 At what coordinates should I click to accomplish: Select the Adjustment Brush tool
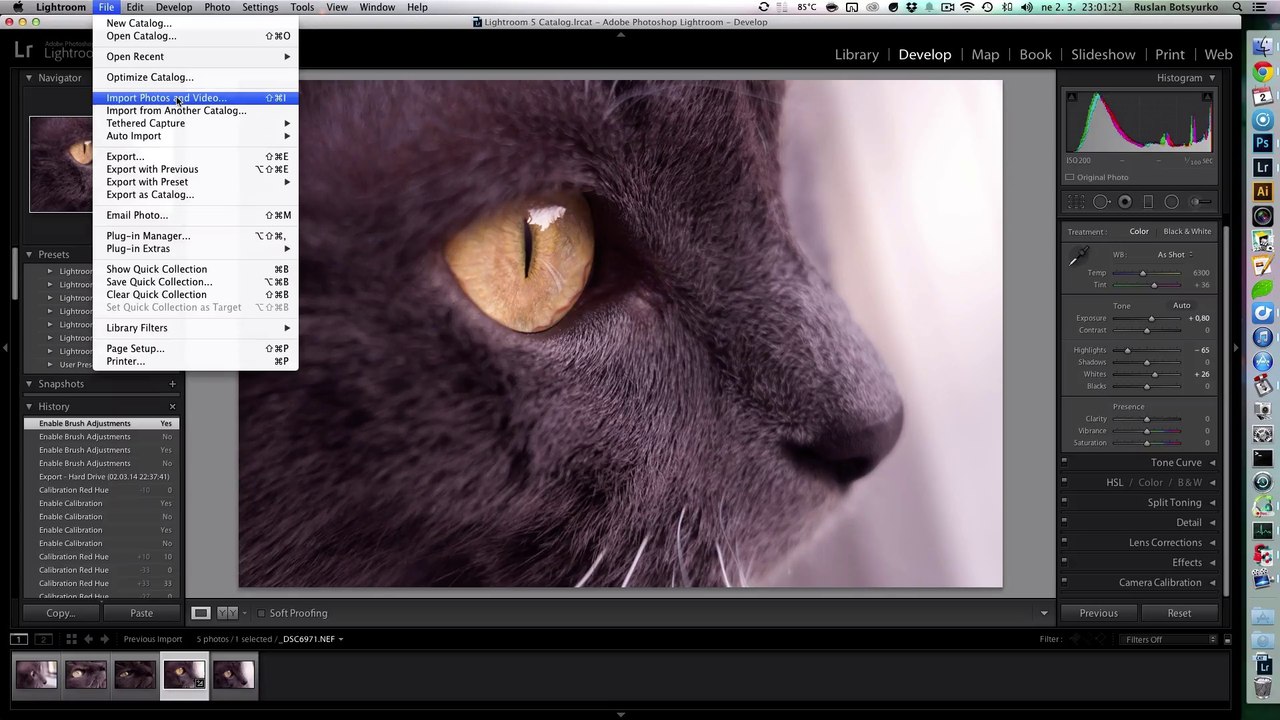click(x=1200, y=202)
